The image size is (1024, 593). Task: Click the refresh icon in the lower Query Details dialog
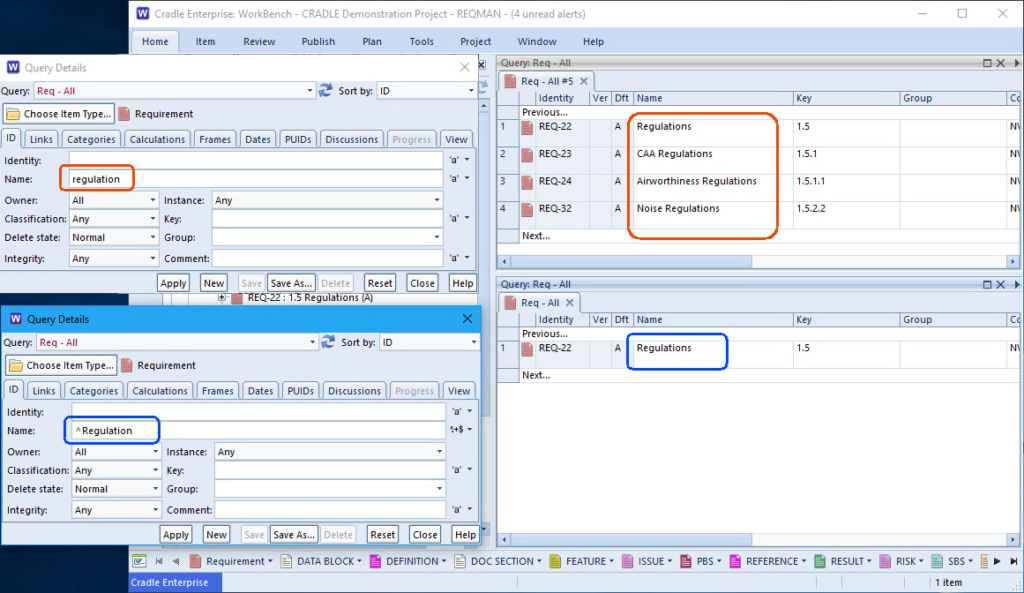(x=328, y=343)
